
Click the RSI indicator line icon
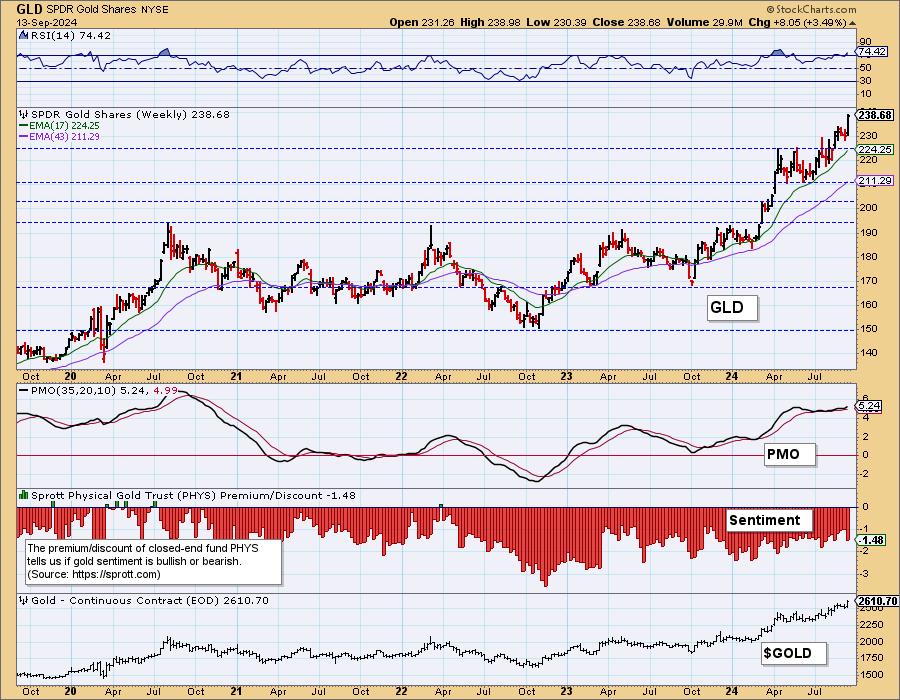(x=24, y=35)
